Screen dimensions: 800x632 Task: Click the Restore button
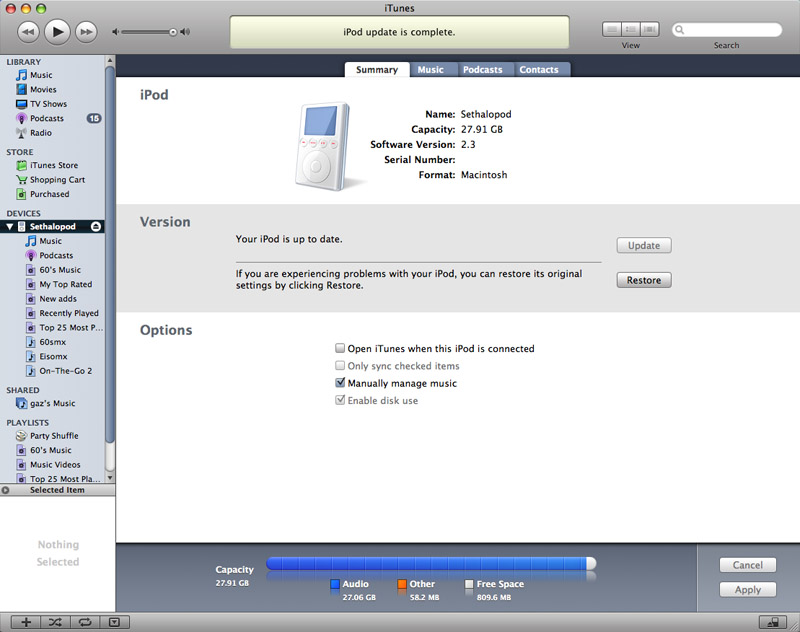coord(644,280)
